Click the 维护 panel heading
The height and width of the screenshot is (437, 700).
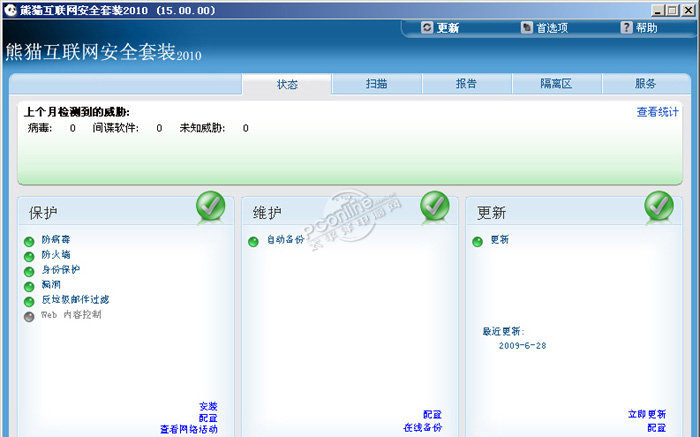click(267, 213)
